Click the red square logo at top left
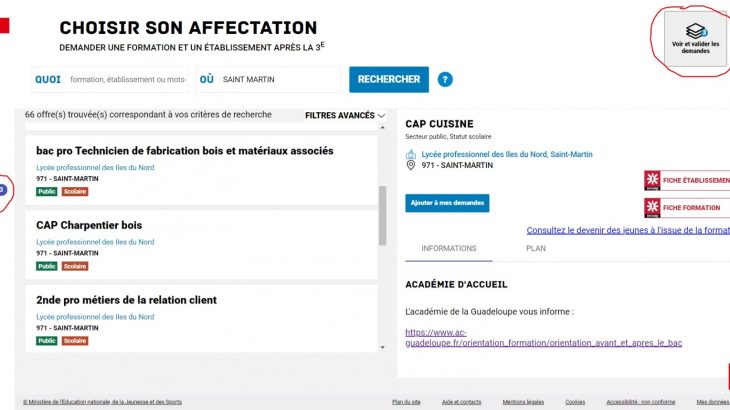This screenshot has width=730, height=410. [4, 25]
